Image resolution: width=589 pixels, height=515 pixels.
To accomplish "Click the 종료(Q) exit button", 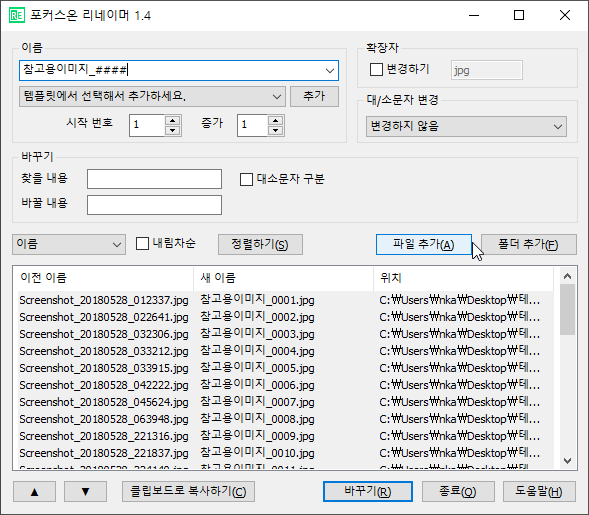I will click(x=458, y=492).
